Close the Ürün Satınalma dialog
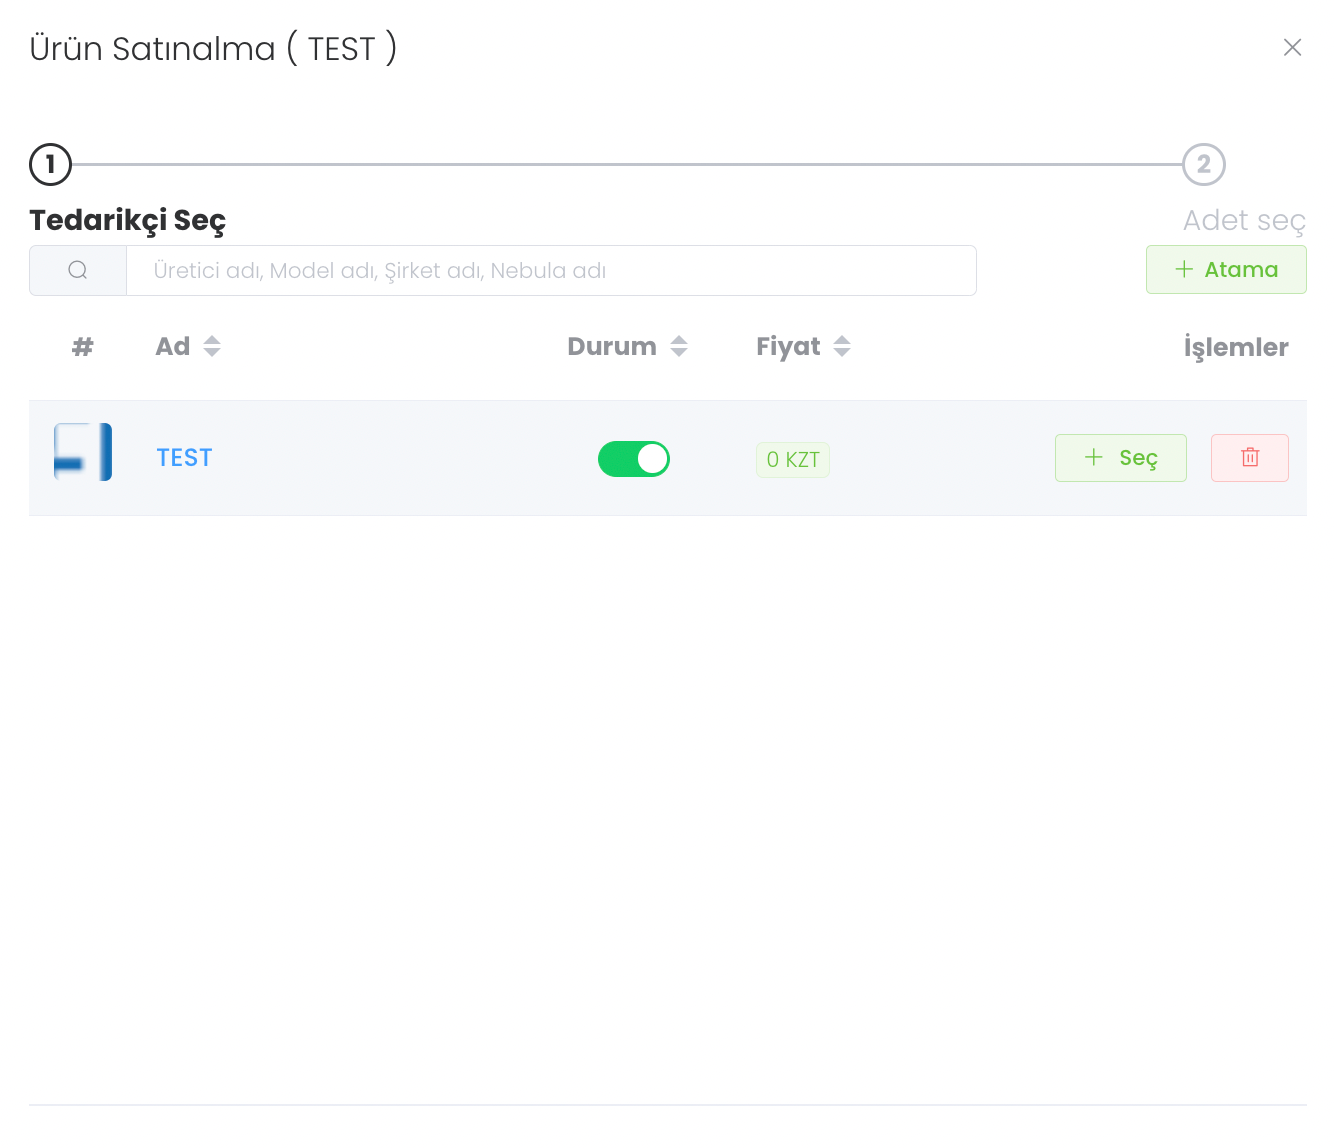 coord(1292,48)
